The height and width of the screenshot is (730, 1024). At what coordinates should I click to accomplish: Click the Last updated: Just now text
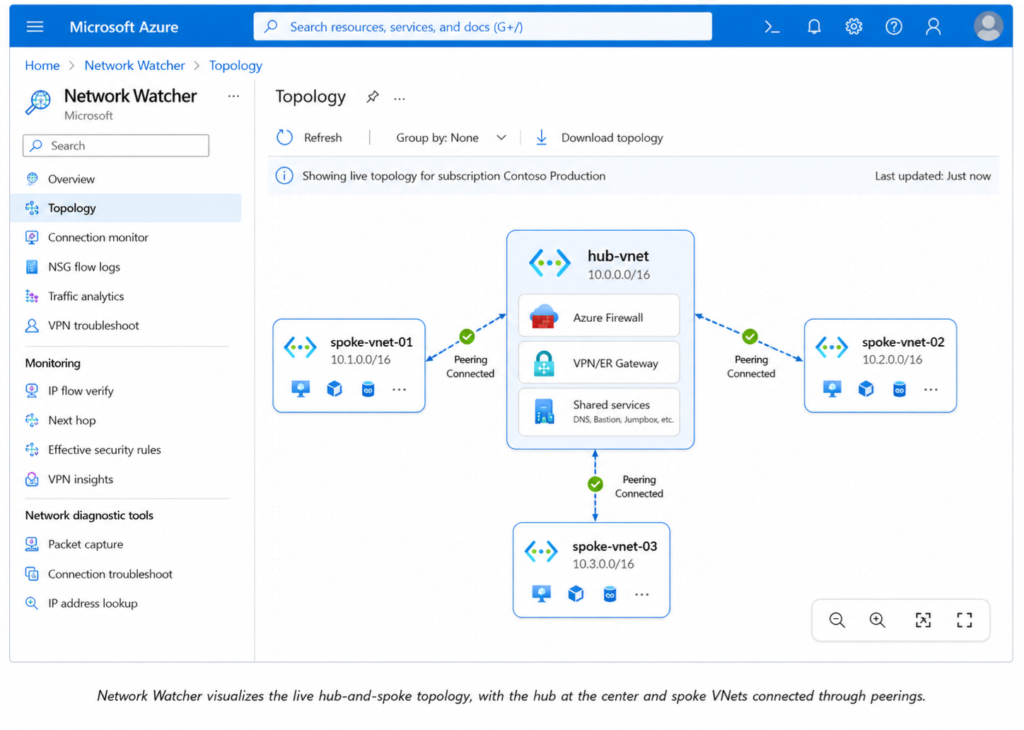click(933, 176)
